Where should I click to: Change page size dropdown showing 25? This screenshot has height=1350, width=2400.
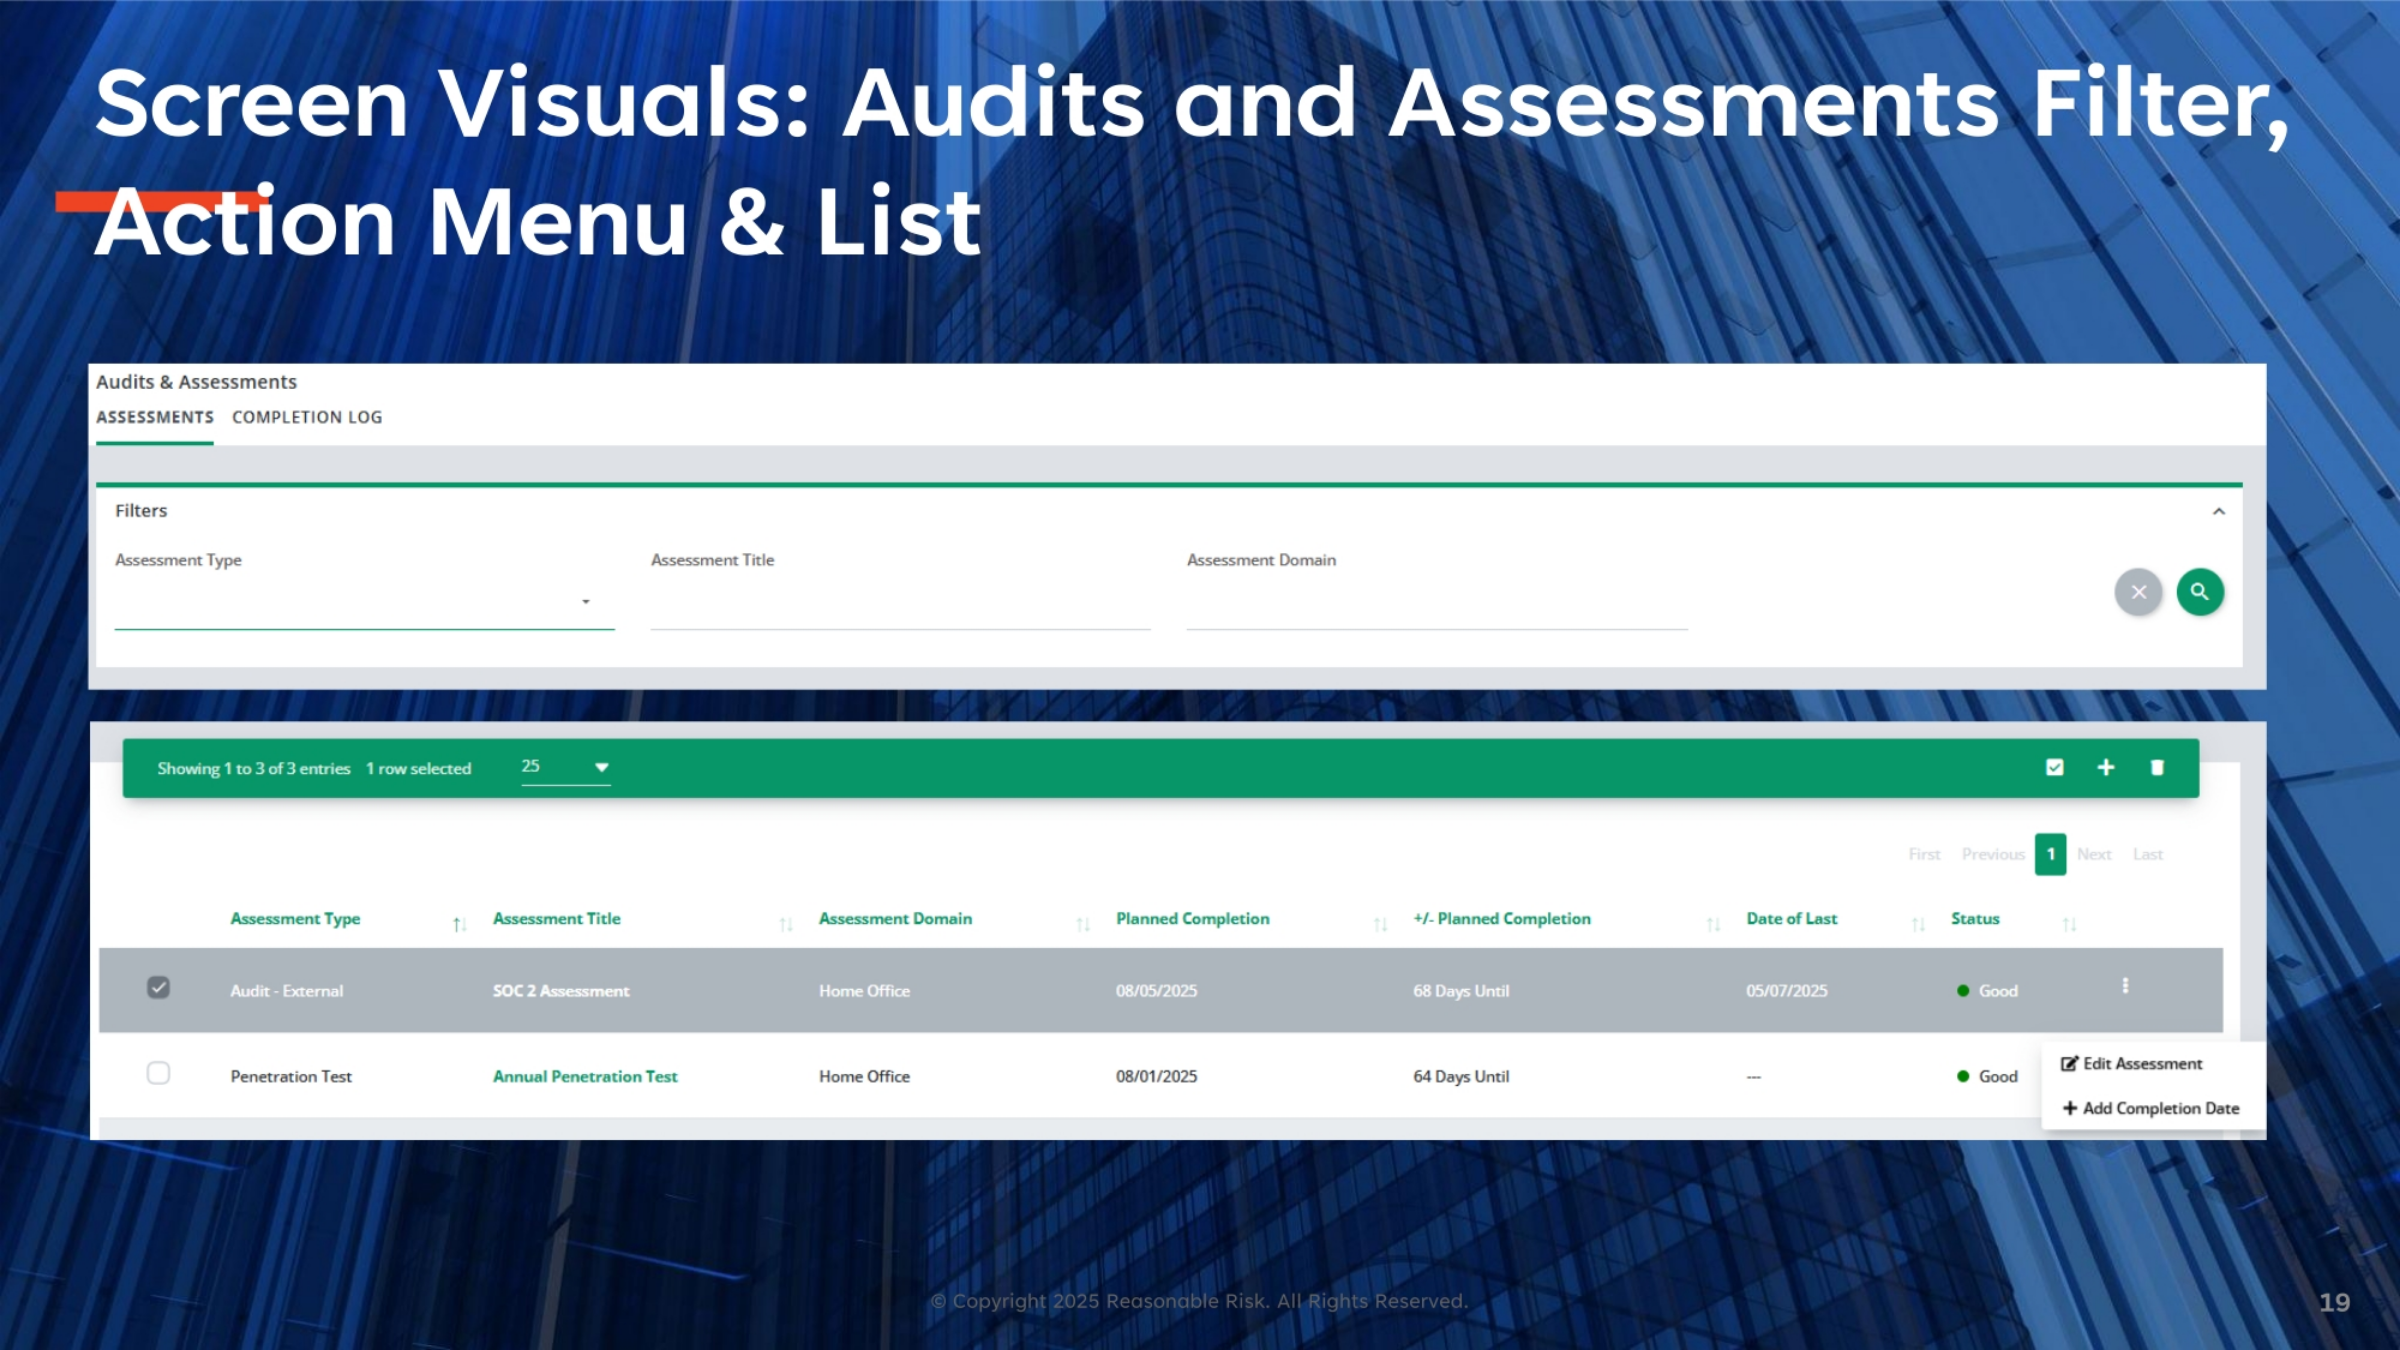pos(565,767)
